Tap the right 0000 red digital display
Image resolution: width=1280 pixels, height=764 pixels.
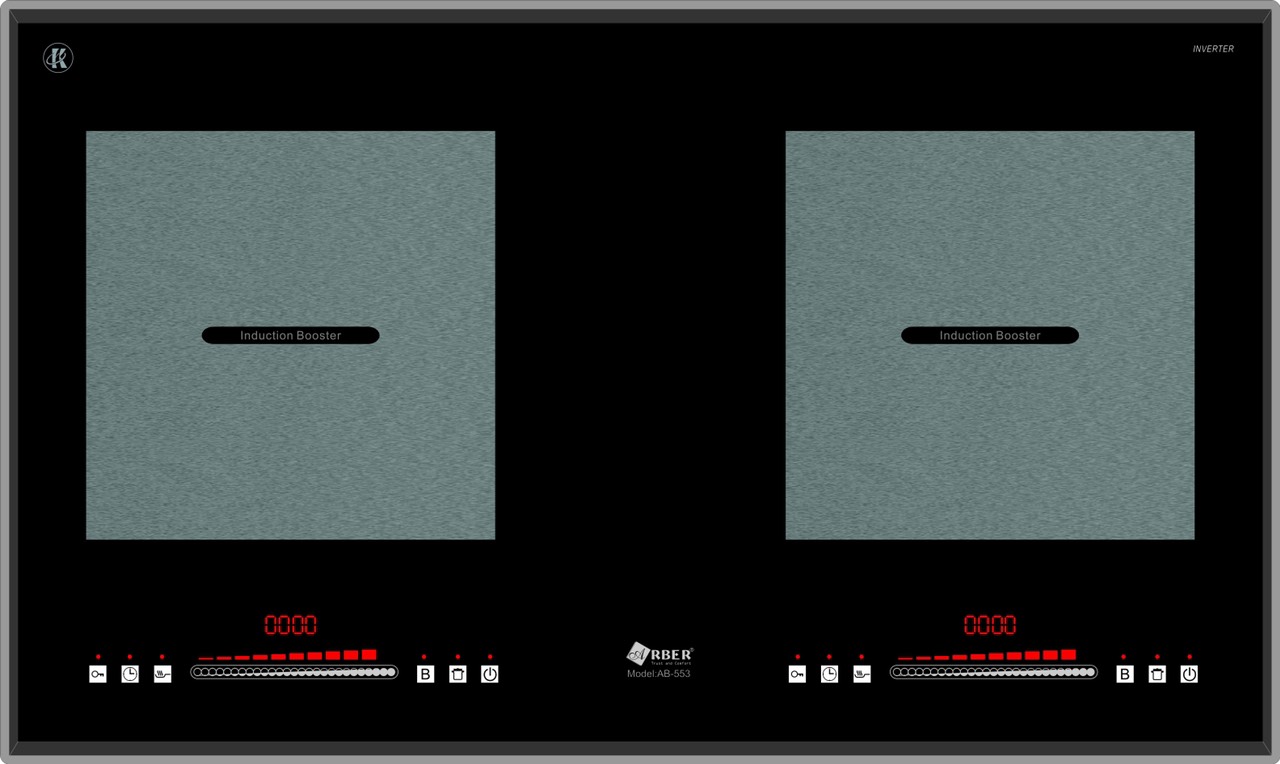pyautogui.click(x=990, y=625)
